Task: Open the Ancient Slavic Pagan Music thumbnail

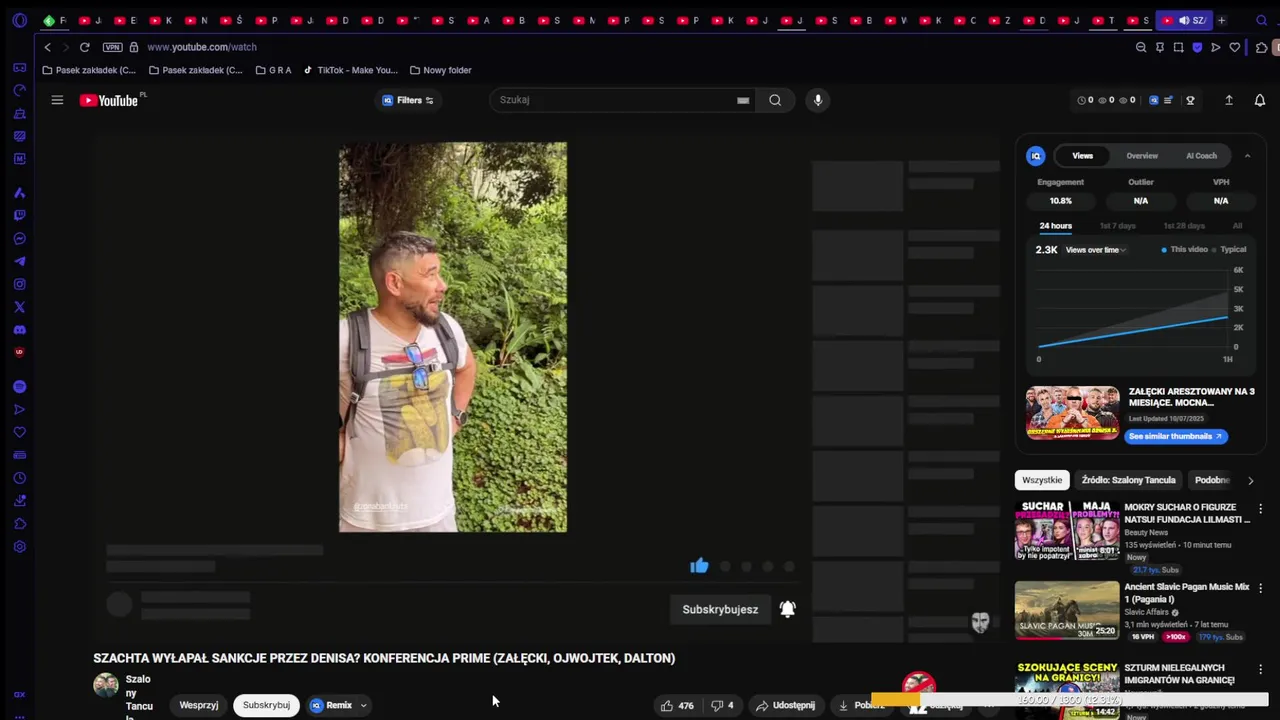Action: coord(1067,610)
